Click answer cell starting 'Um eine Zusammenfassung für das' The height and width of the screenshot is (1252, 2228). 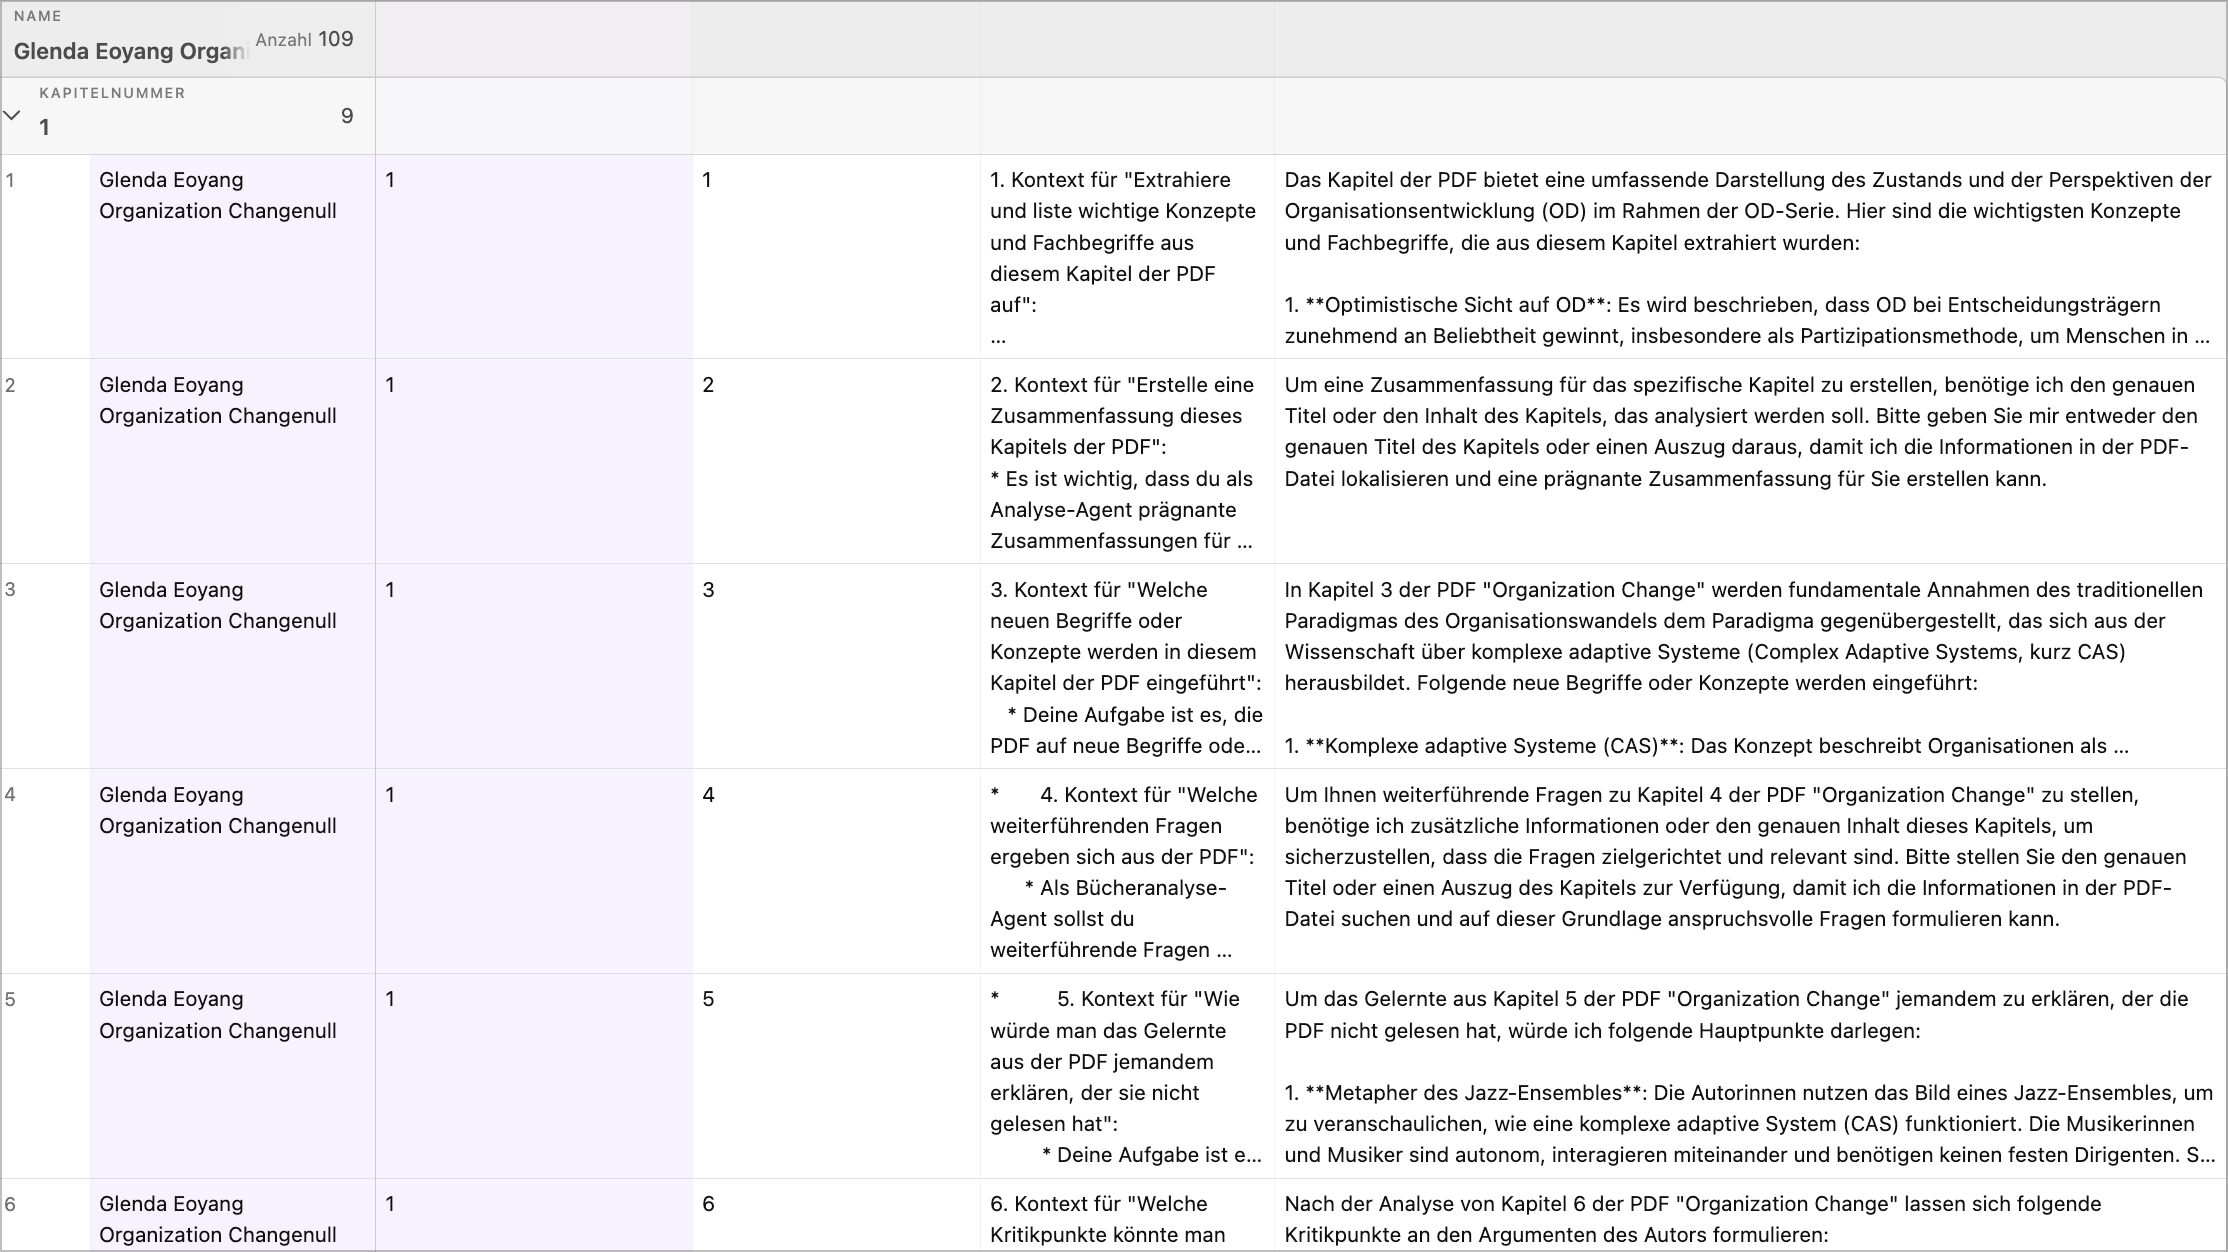coord(1750,461)
